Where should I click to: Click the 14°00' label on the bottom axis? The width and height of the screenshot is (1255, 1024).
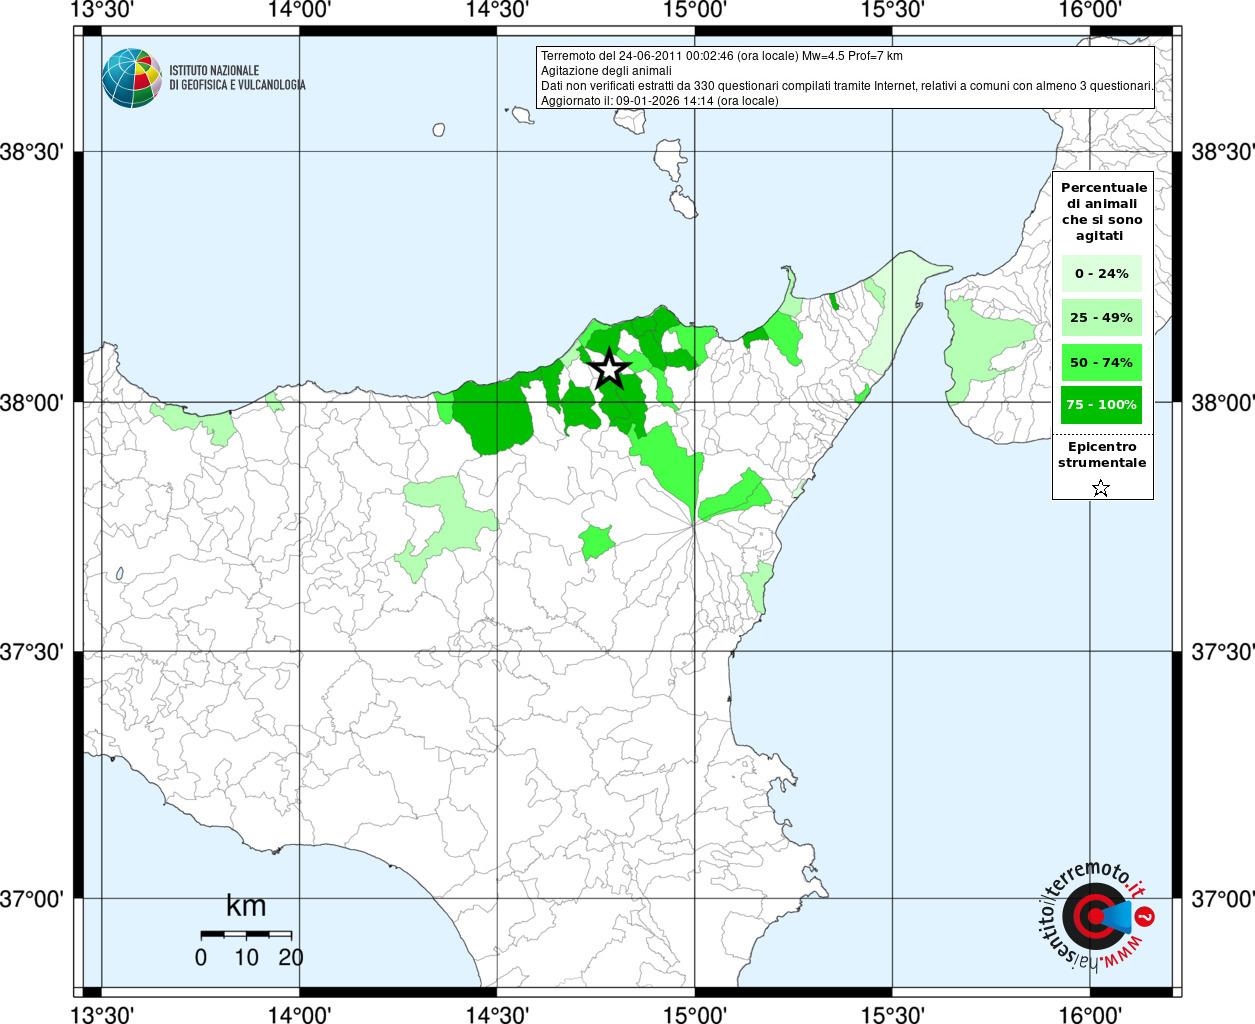300,1014
